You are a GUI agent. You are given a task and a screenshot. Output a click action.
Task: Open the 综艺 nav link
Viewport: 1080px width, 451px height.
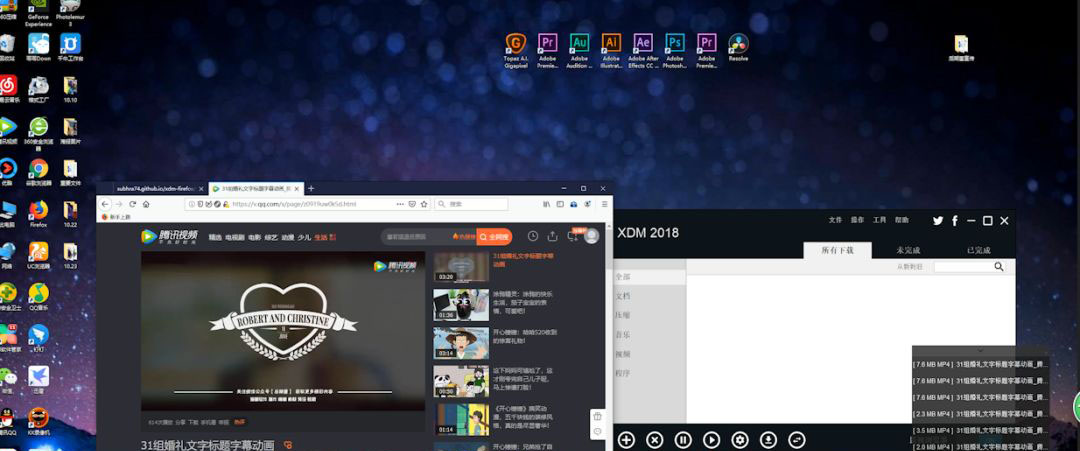[x=271, y=237]
